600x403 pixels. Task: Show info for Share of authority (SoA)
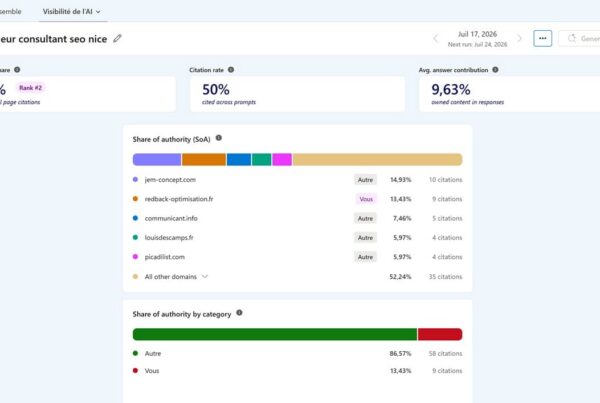(218, 138)
